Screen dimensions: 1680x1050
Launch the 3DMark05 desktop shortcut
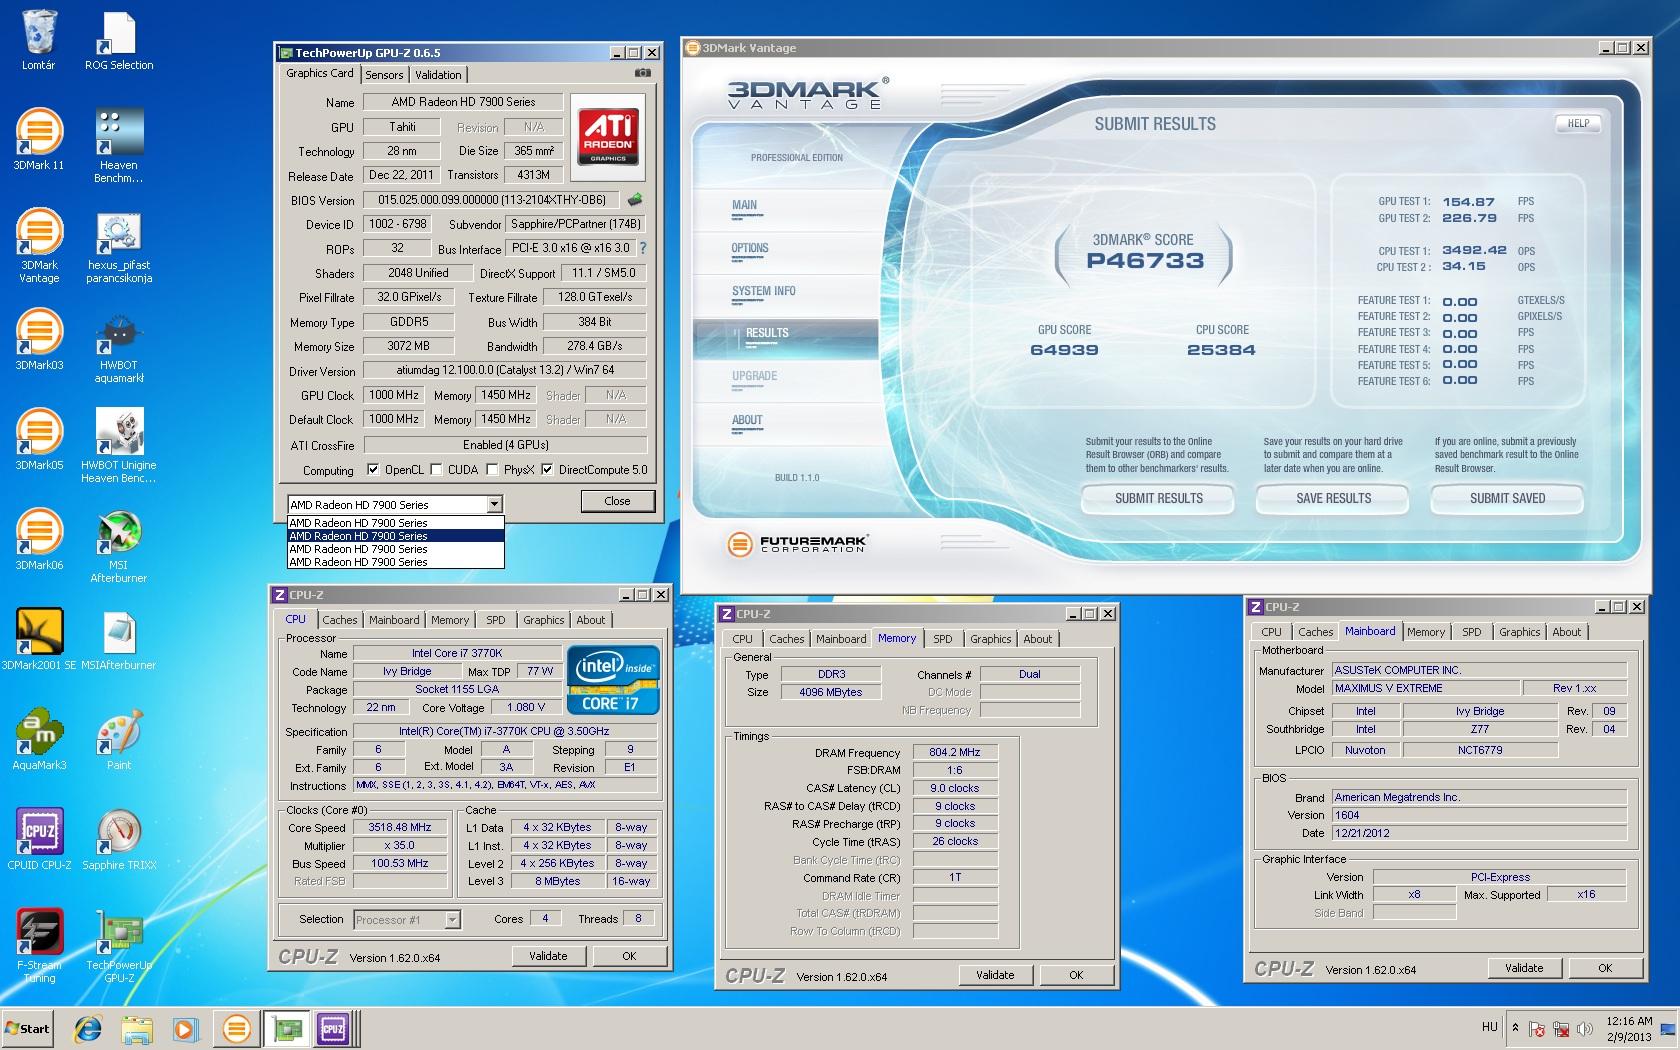coord(38,440)
